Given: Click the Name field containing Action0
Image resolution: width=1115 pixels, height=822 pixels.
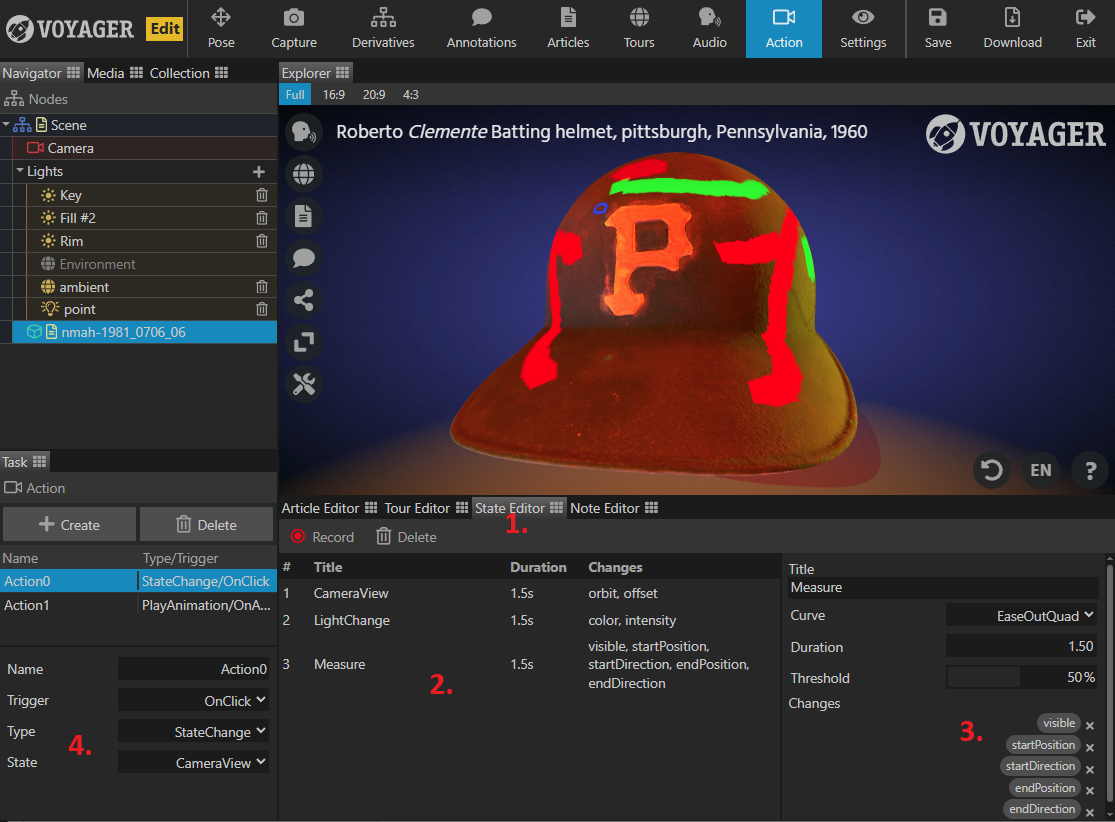Looking at the screenshot, I should click(193, 669).
